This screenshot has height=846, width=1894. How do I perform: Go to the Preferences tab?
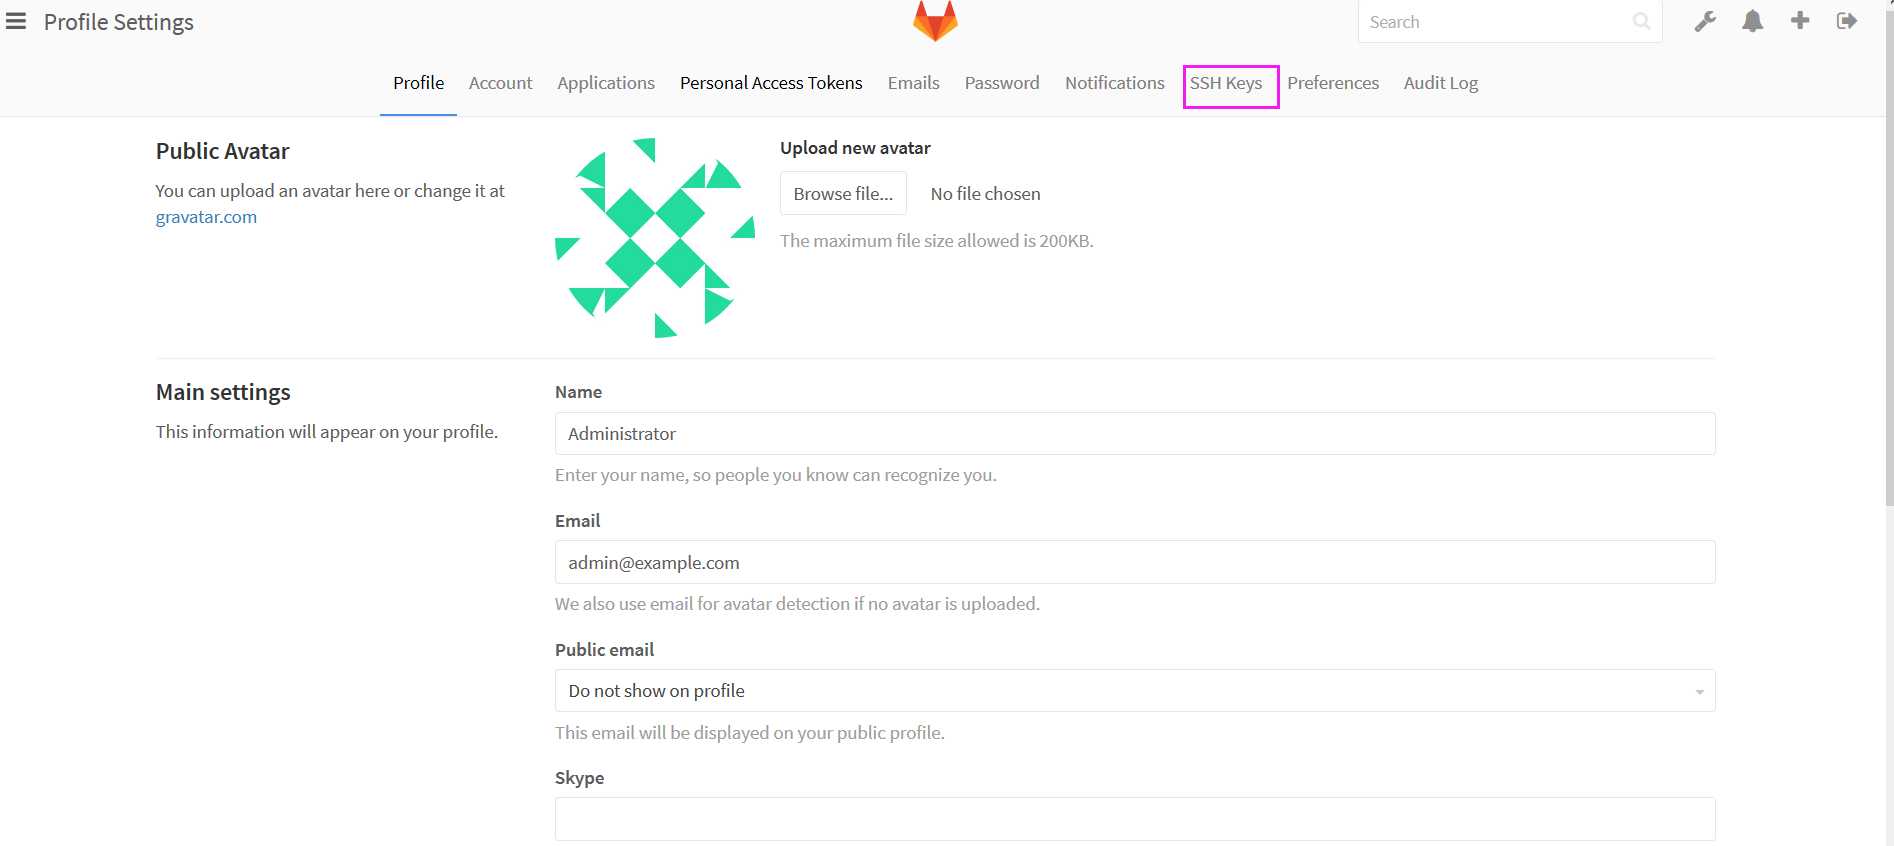point(1333,83)
